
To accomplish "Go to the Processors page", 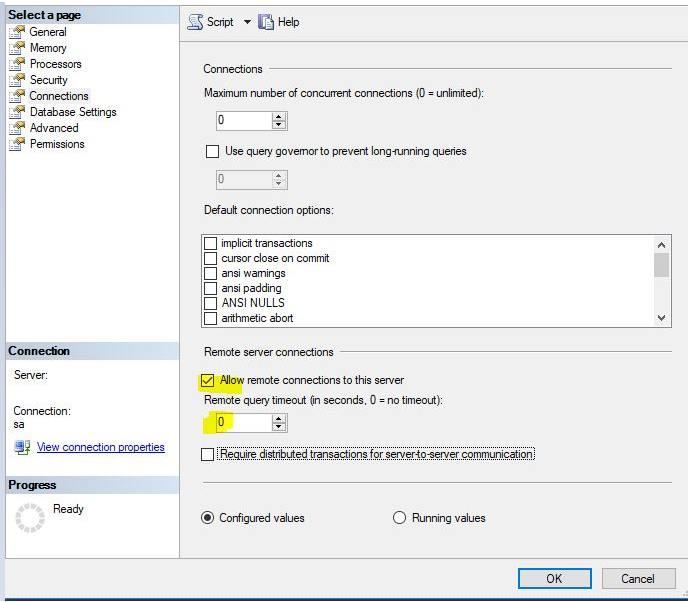I will (x=55, y=64).
